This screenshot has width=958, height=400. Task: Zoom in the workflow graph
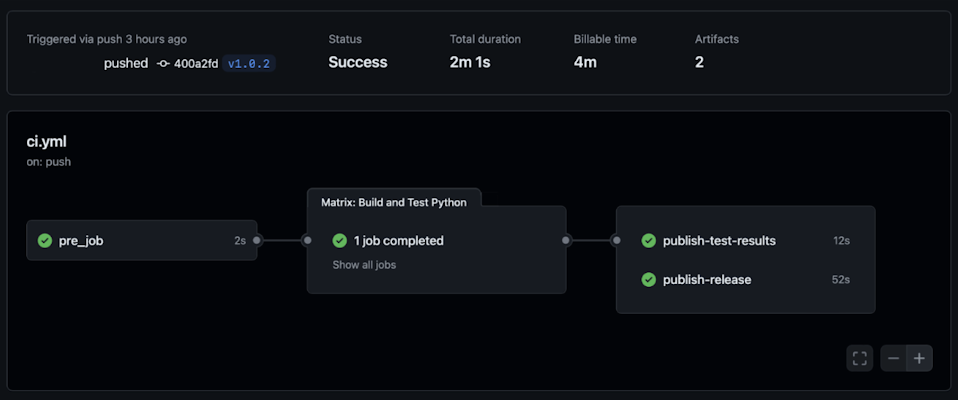(920, 358)
